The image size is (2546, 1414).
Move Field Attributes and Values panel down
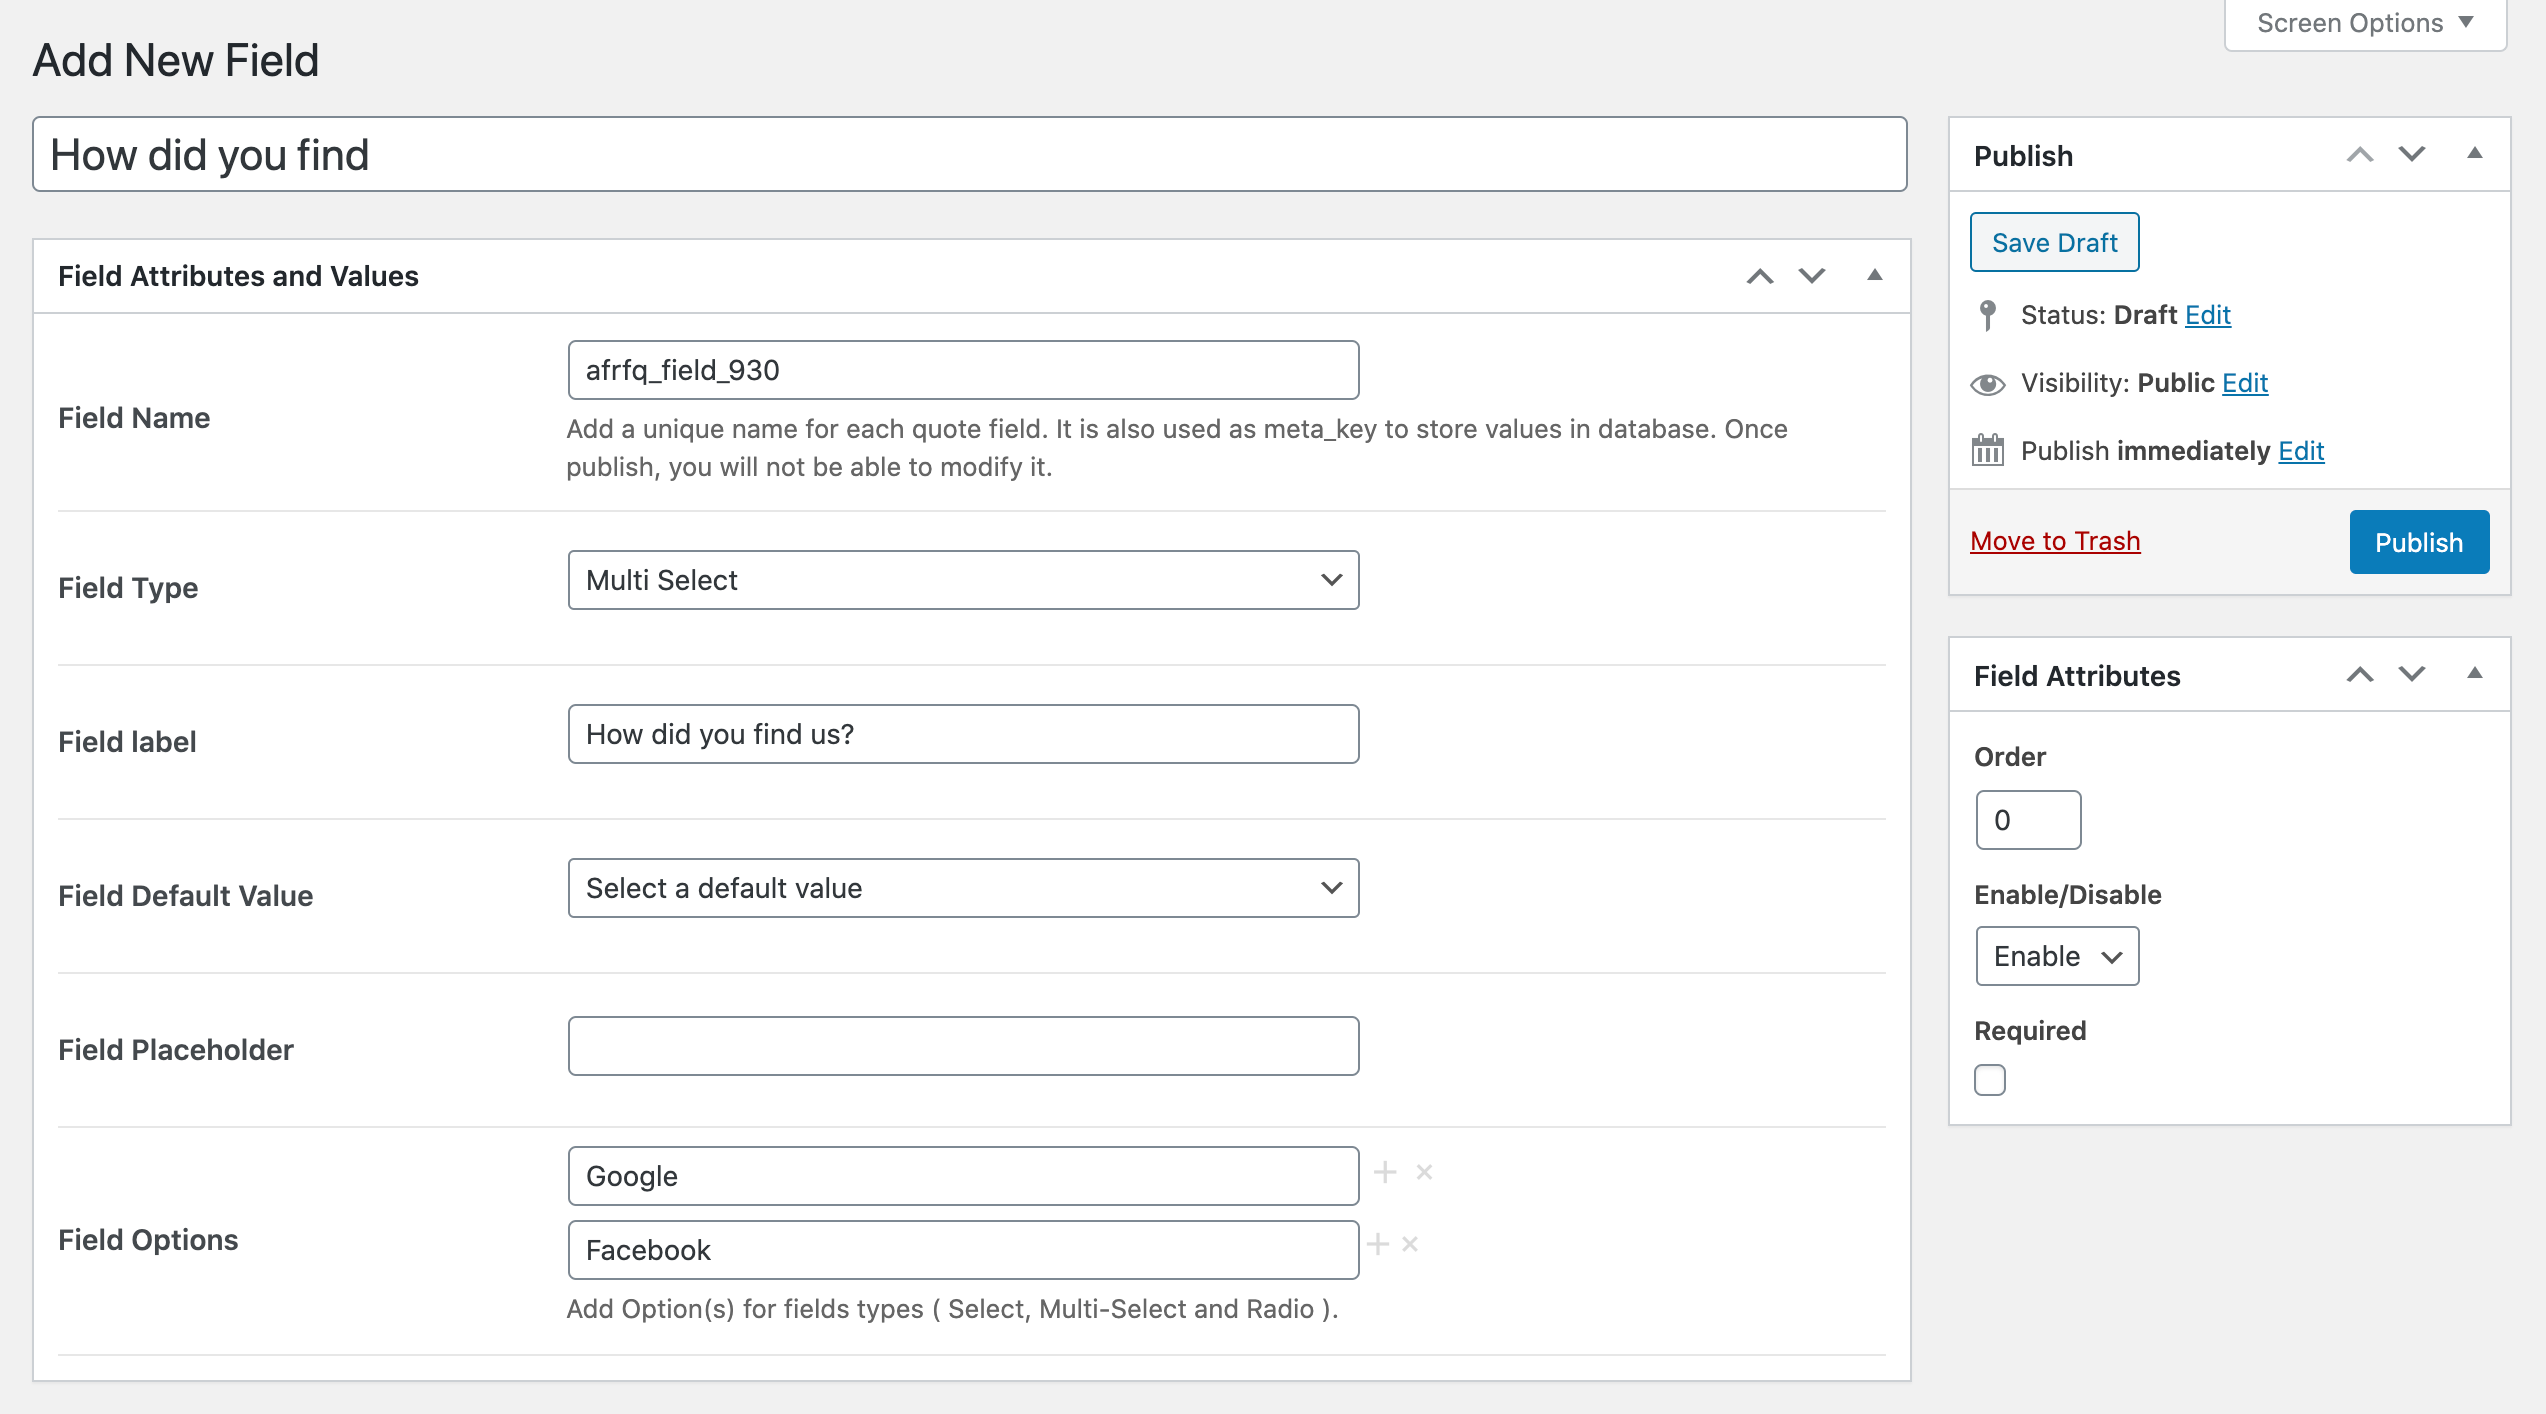coord(1812,276)
